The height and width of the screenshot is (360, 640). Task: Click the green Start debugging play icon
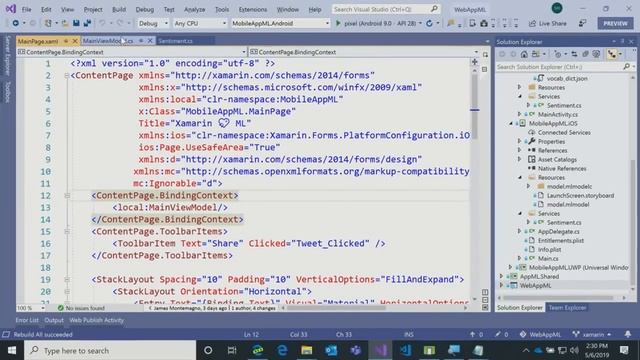338,23
